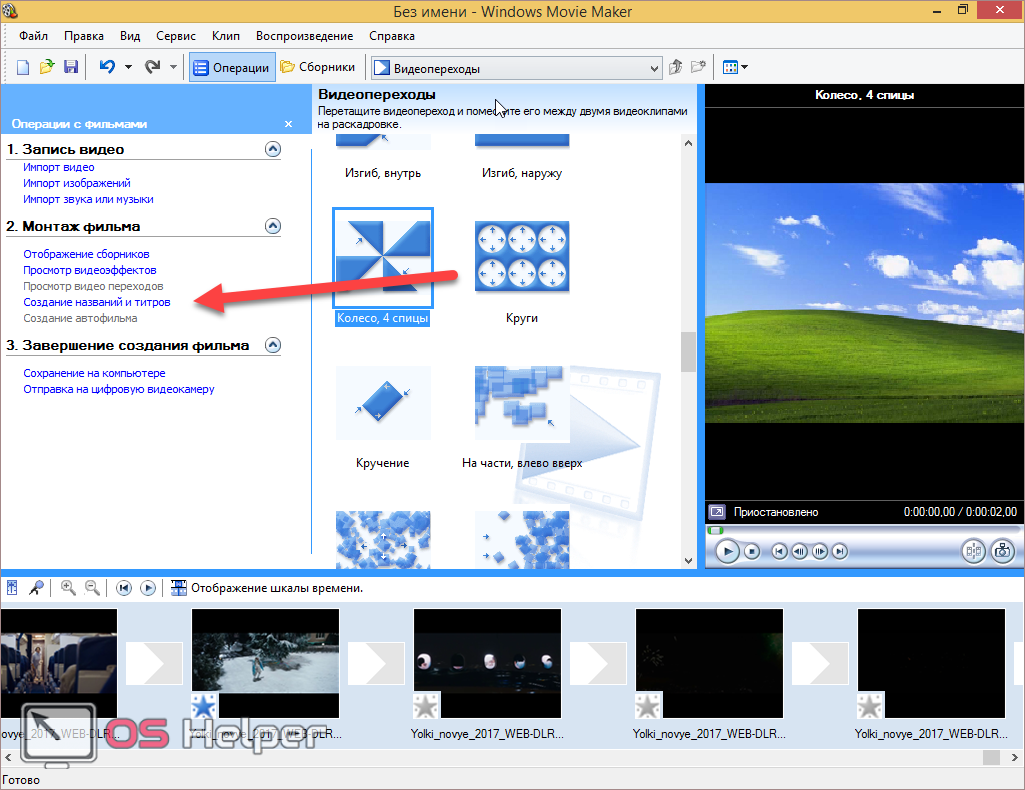Open the Воспроизведение menu
Image resolution: width=1025 pixels, height=790 pixels.
tap(304, 36)
